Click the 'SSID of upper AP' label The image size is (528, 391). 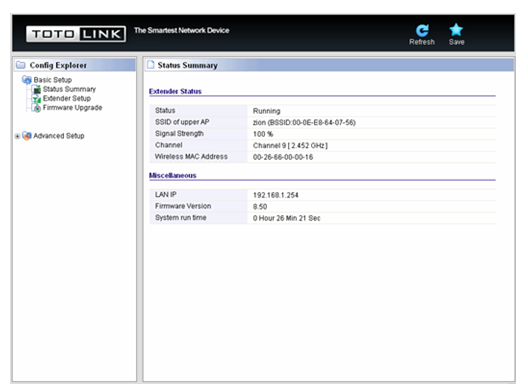pyautogui.click(x=182, y=122)
